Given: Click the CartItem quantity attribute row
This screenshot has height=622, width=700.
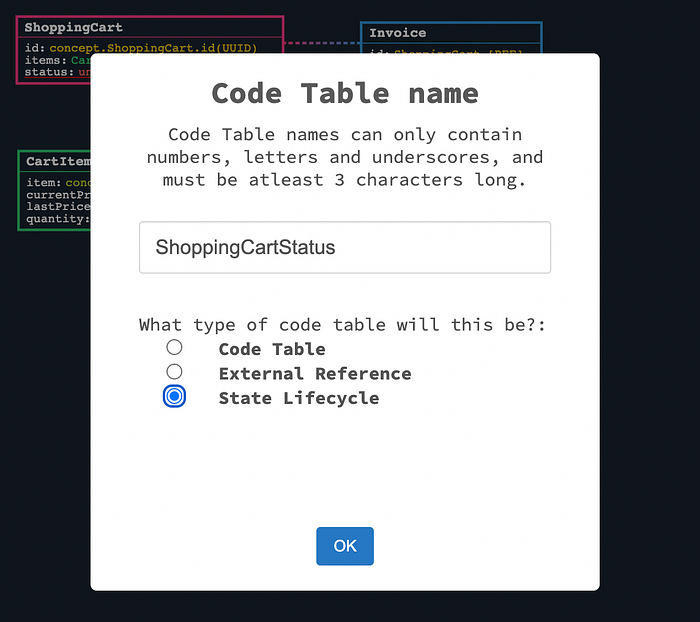Looking at the screenshot, I should tap(58, 219).
